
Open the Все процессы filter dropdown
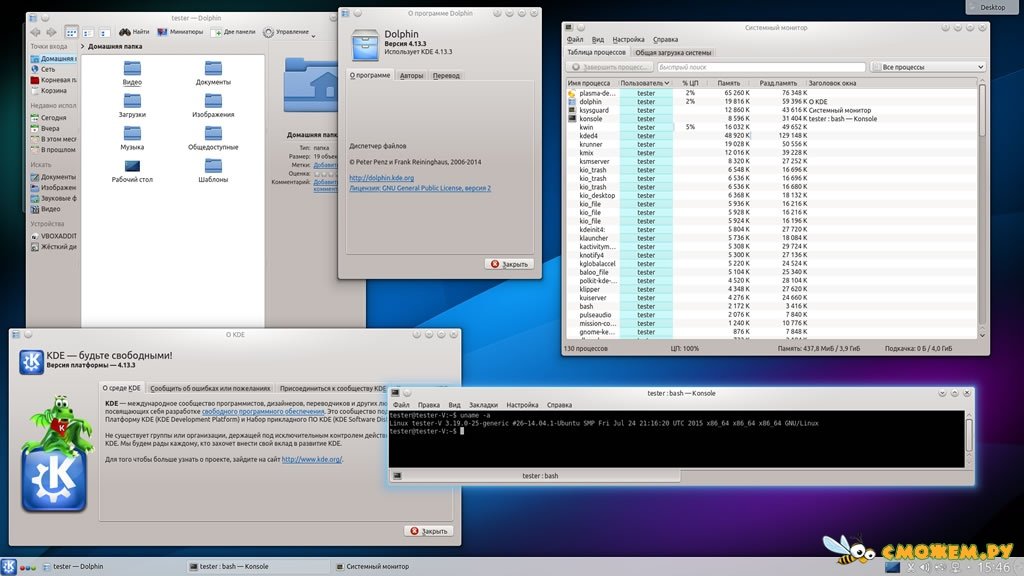tap(927, 67)
